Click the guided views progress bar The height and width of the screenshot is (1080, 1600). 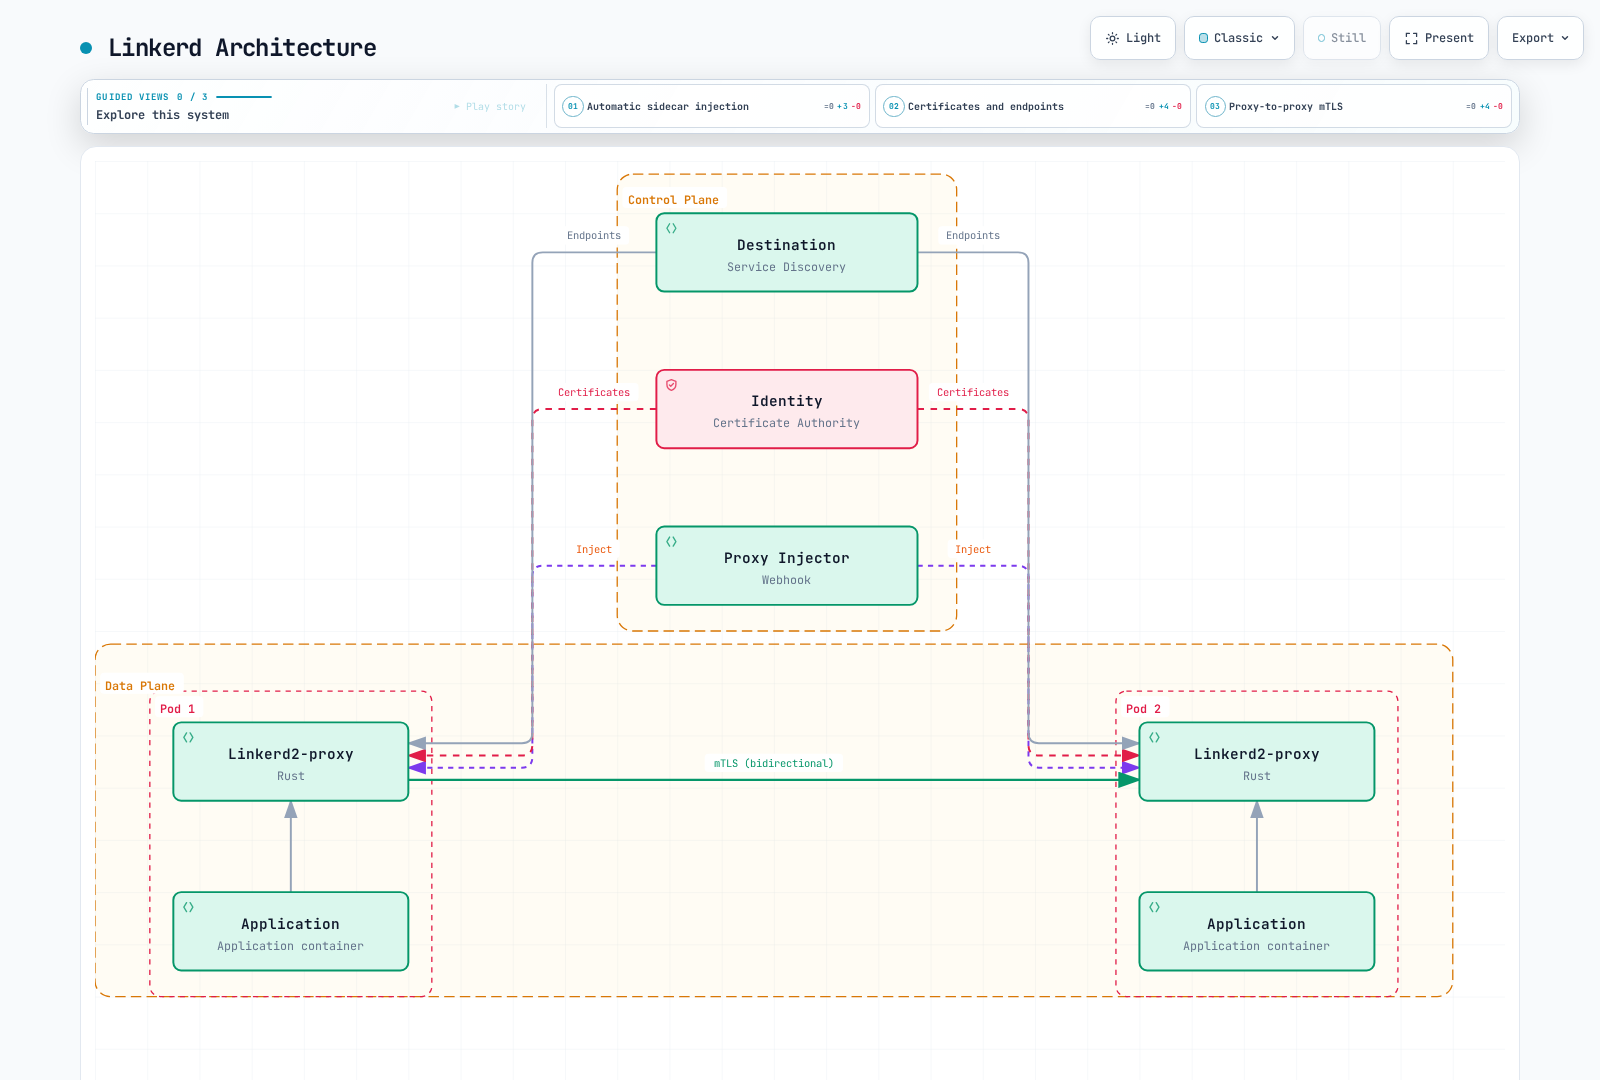click(x=244, y=97)
